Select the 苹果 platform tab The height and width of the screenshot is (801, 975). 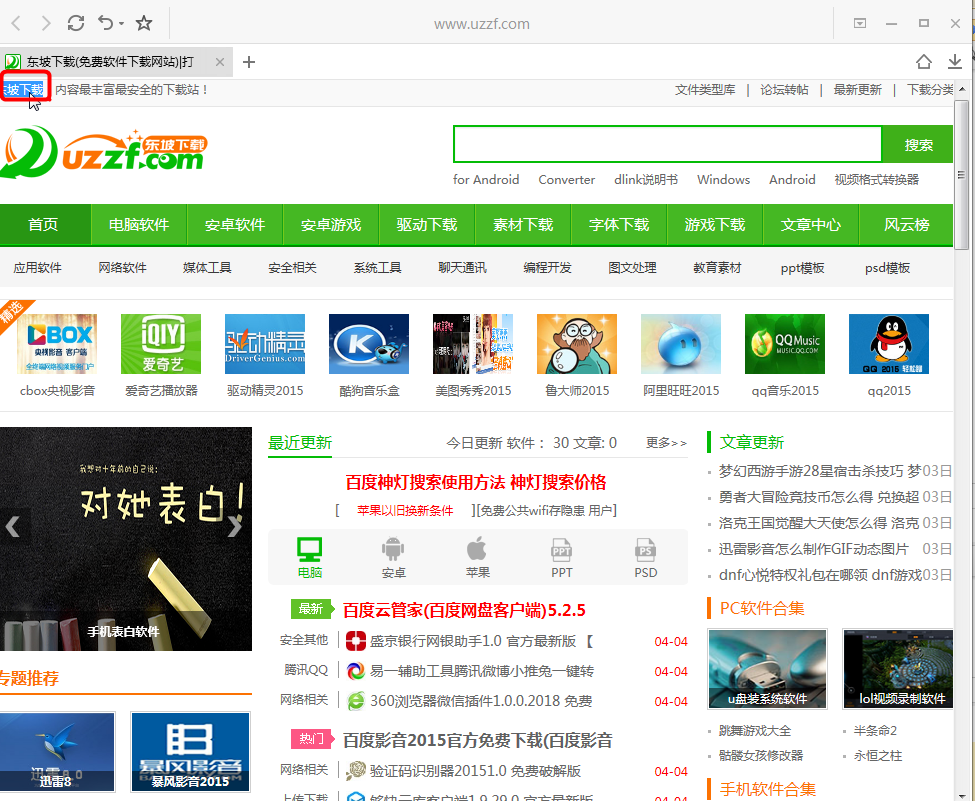coord(478,557)
